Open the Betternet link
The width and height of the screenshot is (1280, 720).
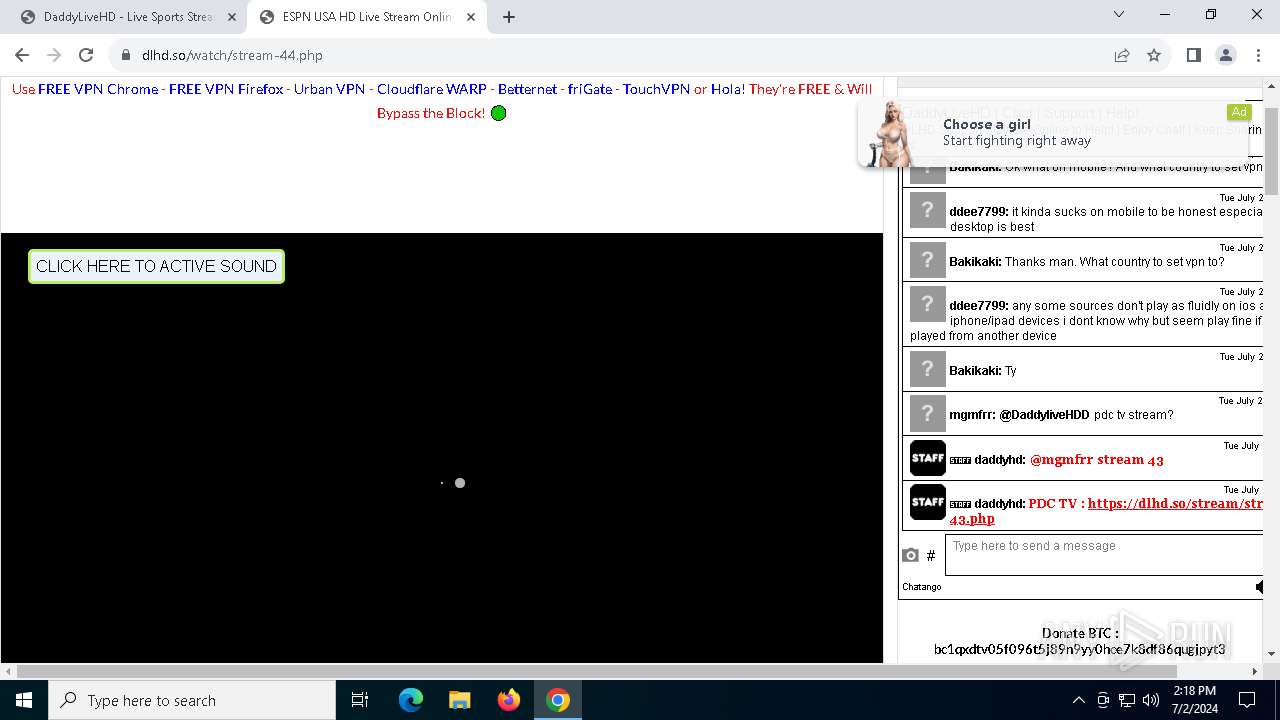[x=527, y=89]
